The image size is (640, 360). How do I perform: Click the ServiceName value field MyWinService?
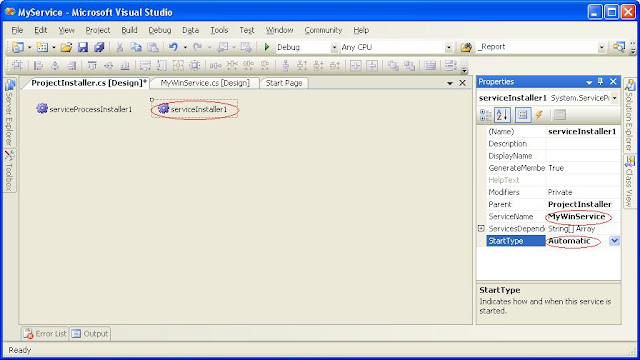pyautogui.click(x=583, y=216)
